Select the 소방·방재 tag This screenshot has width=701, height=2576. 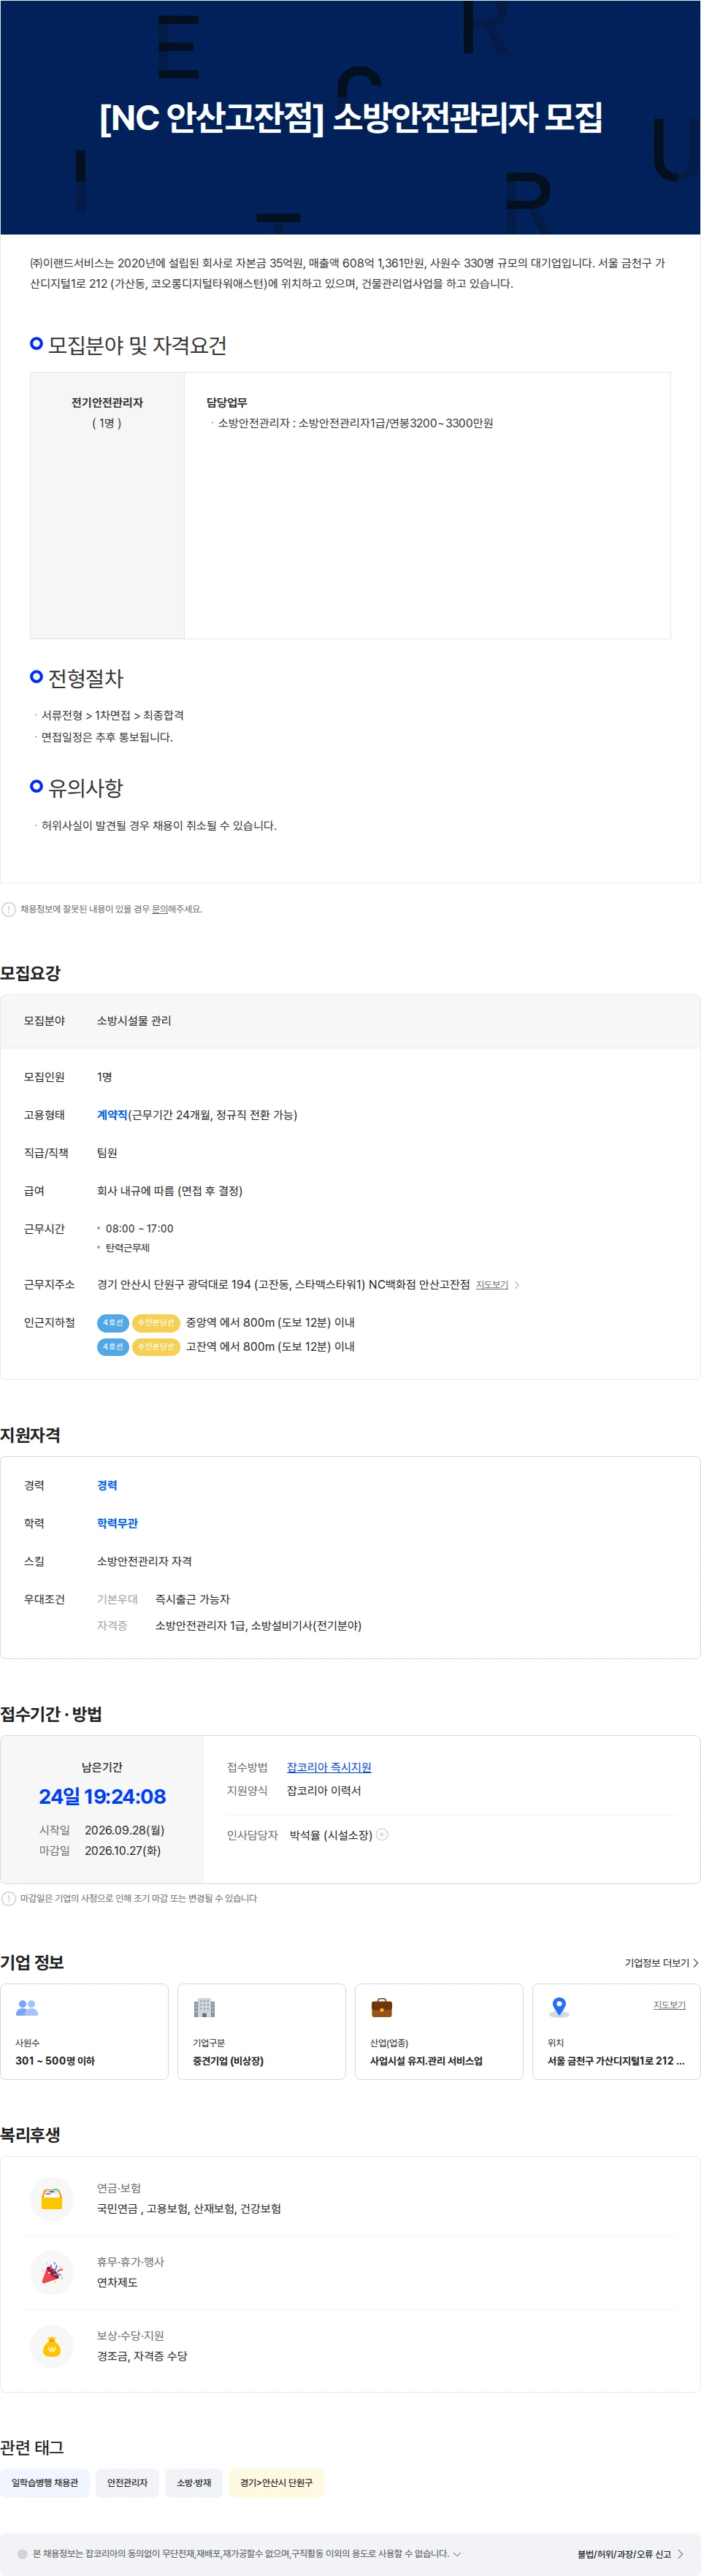pos(194,2483)
